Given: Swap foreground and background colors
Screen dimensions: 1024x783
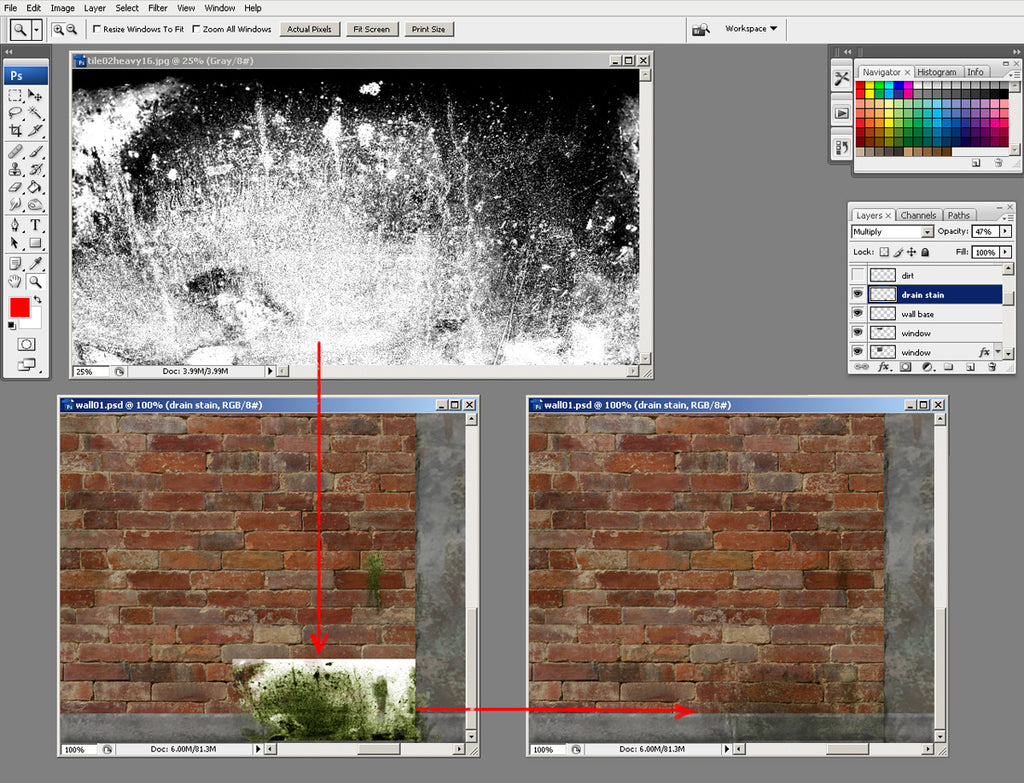Looking at the screenshot, I should pyautogui.click(x=37, y=299).
